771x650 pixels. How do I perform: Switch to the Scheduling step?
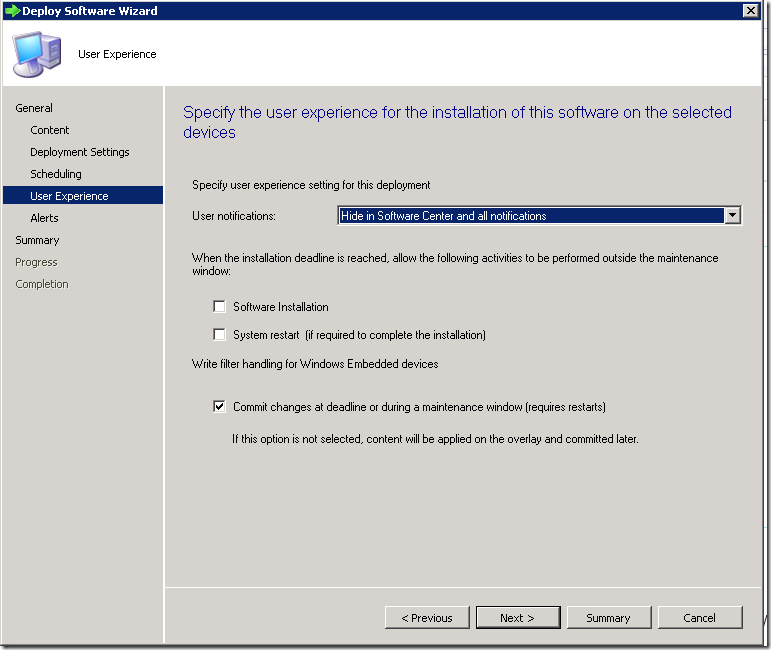(x=56, y=174)
